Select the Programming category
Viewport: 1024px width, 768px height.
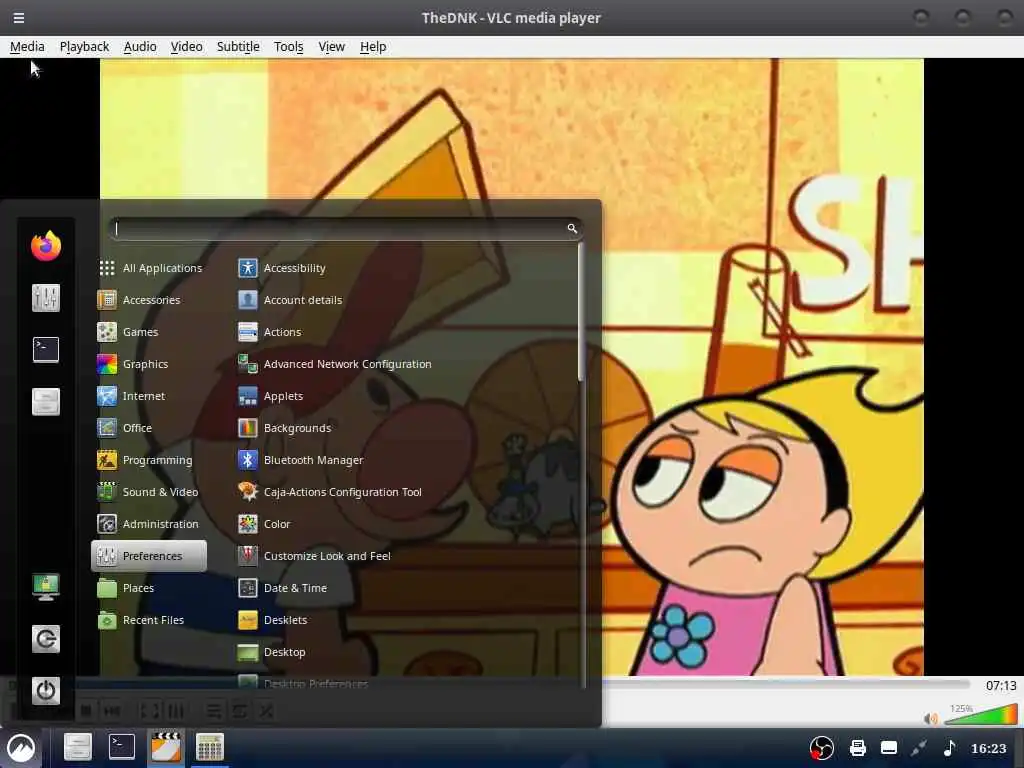[x=150, y=460]
